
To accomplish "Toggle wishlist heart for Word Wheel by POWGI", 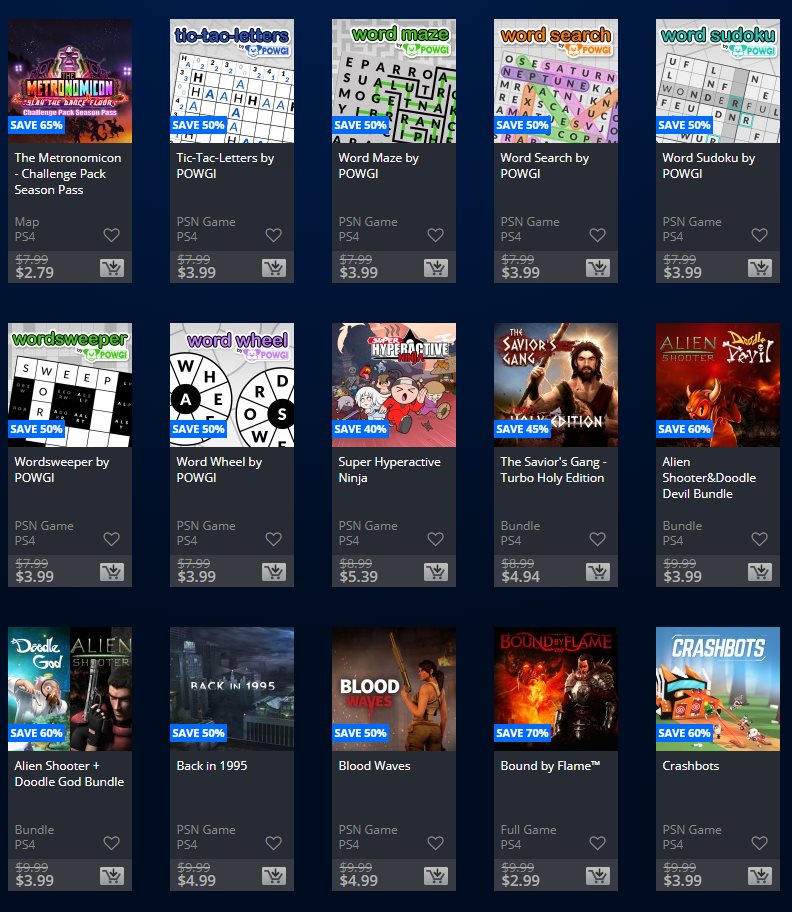I will (x=273, y=539).
